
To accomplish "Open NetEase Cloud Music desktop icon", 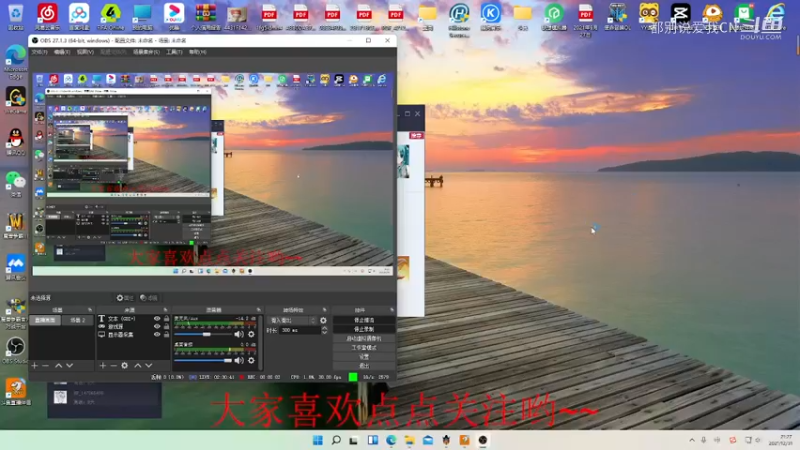I will tap(47, 16).
